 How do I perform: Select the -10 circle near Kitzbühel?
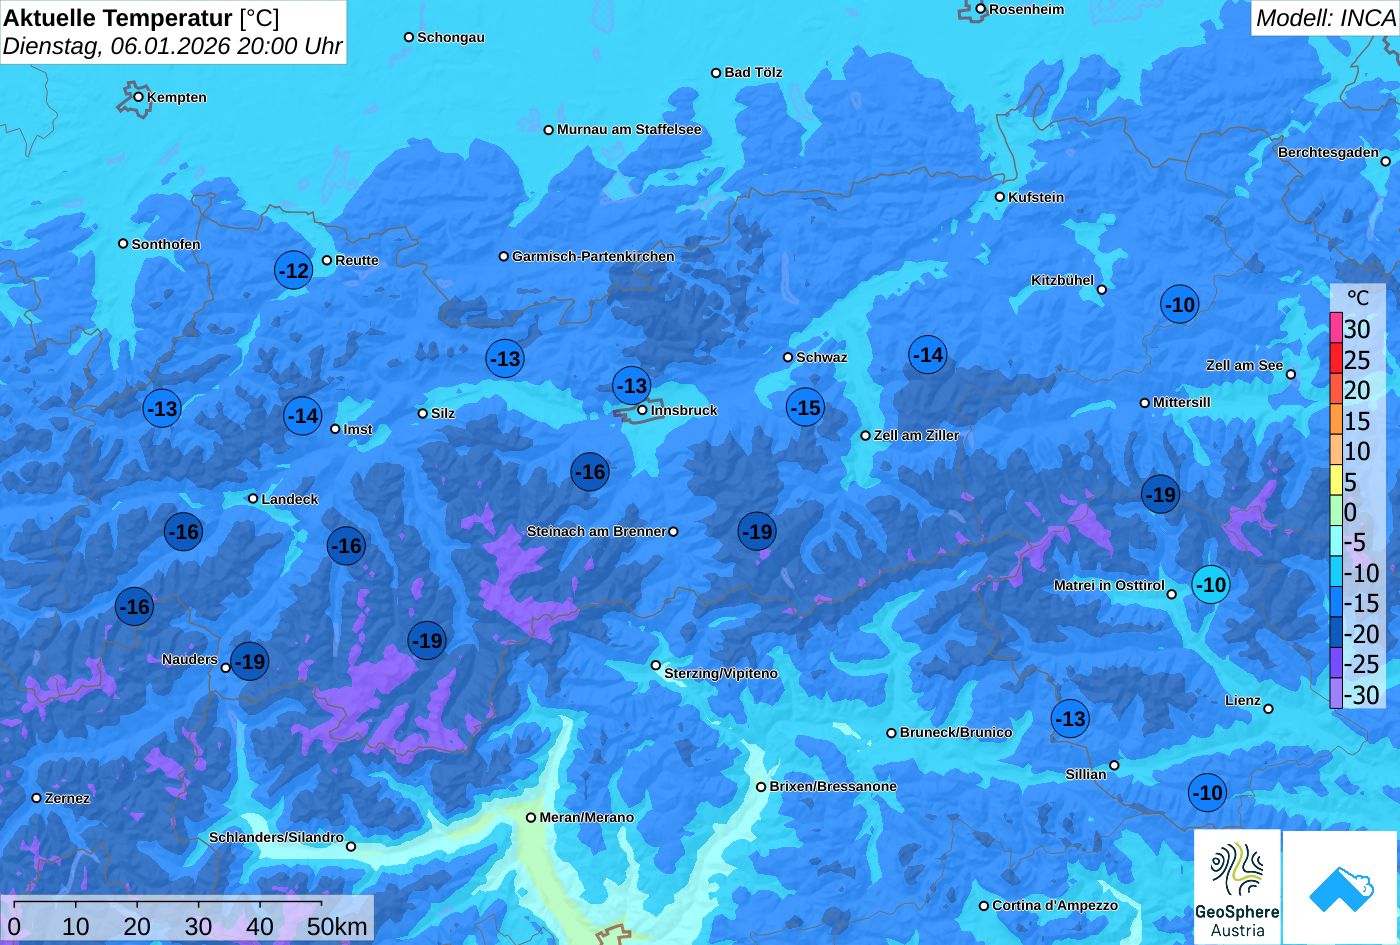pyautogui.click(x=1180, y=304)
